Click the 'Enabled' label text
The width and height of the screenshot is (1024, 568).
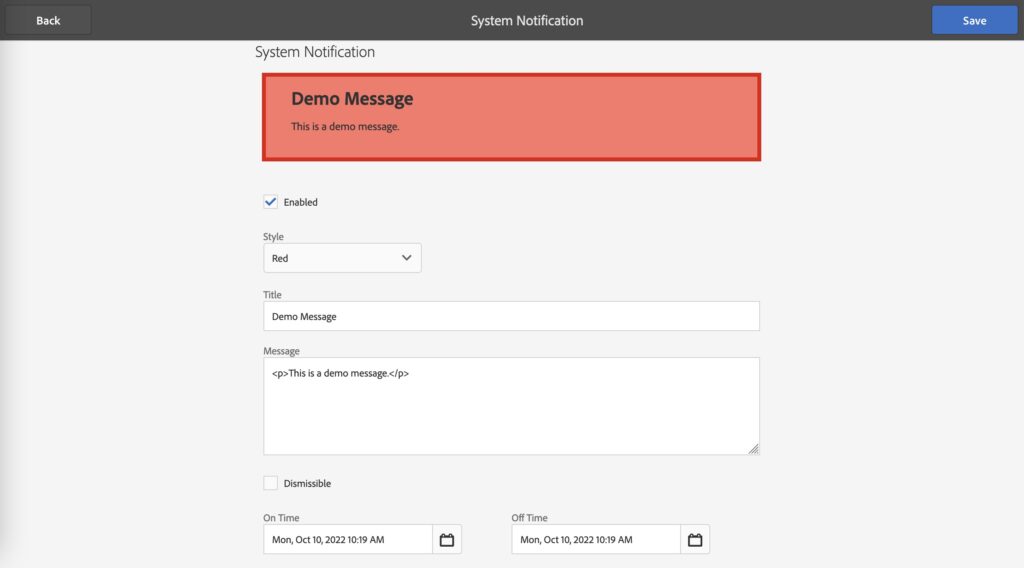pos(300,202)
